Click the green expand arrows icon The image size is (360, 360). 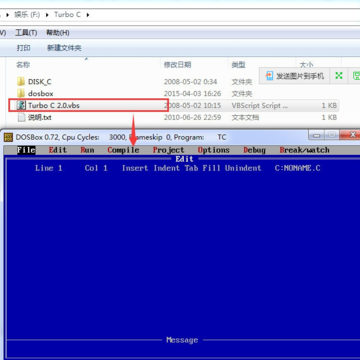[x=339, y=76]
